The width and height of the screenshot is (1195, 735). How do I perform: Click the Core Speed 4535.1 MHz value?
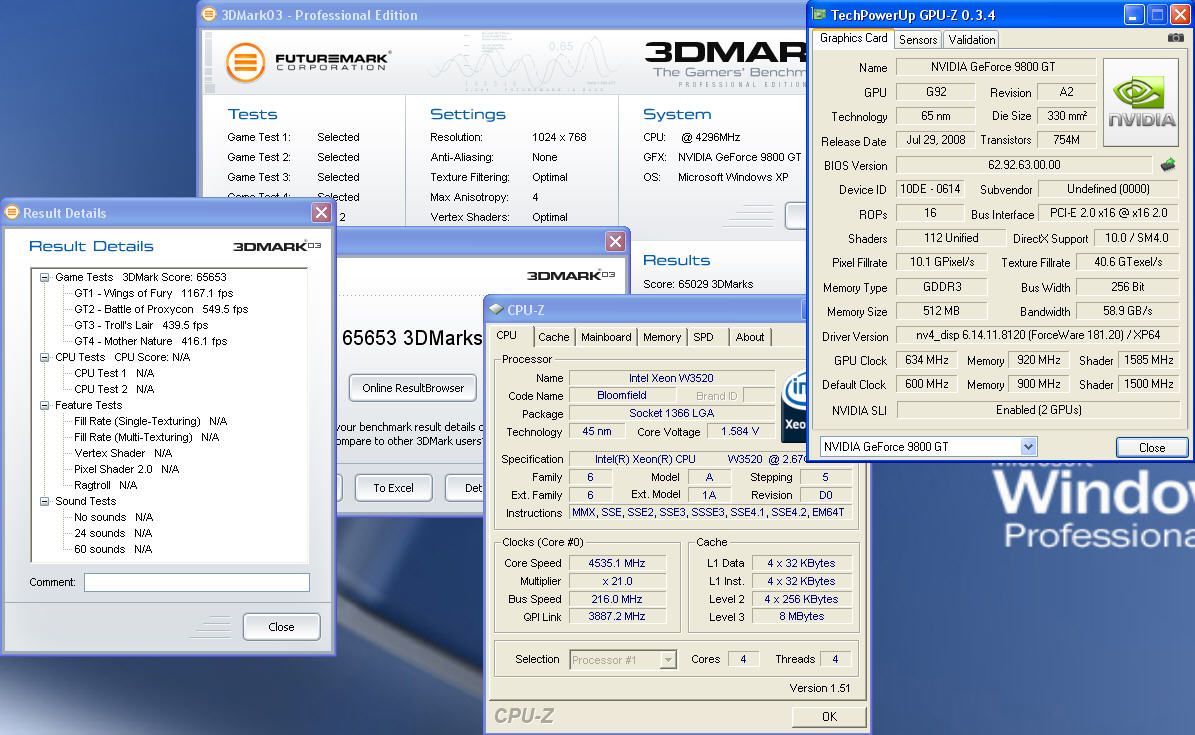[x=617, y=563]
